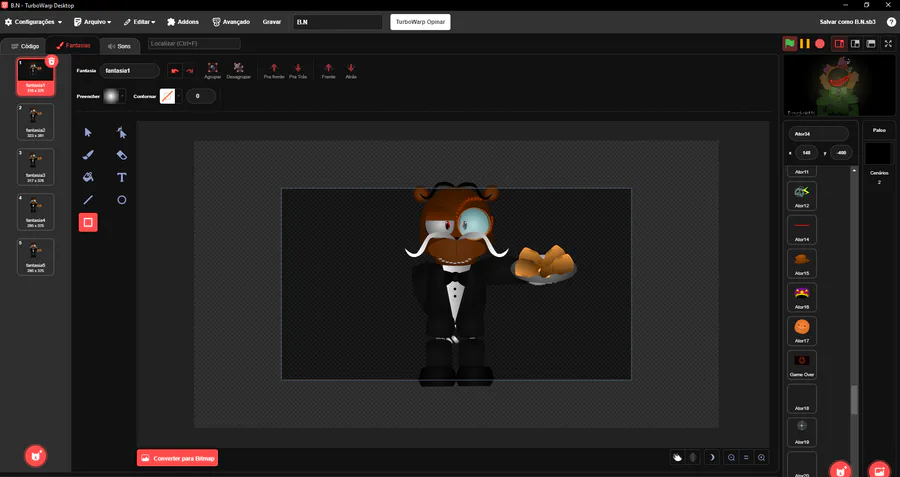Select the arrow Select tool
The height and width of the screenshot is (477, 900).
(x=88, y=133)
